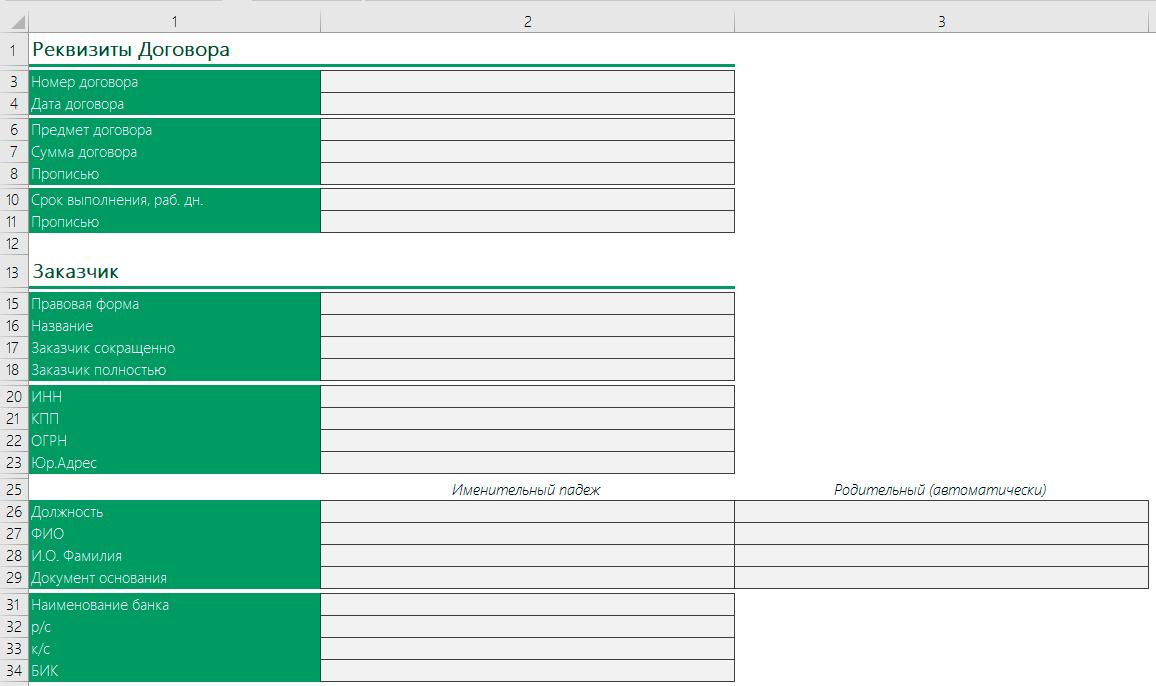Click the 'р/с' label

(x=41, y=627)
